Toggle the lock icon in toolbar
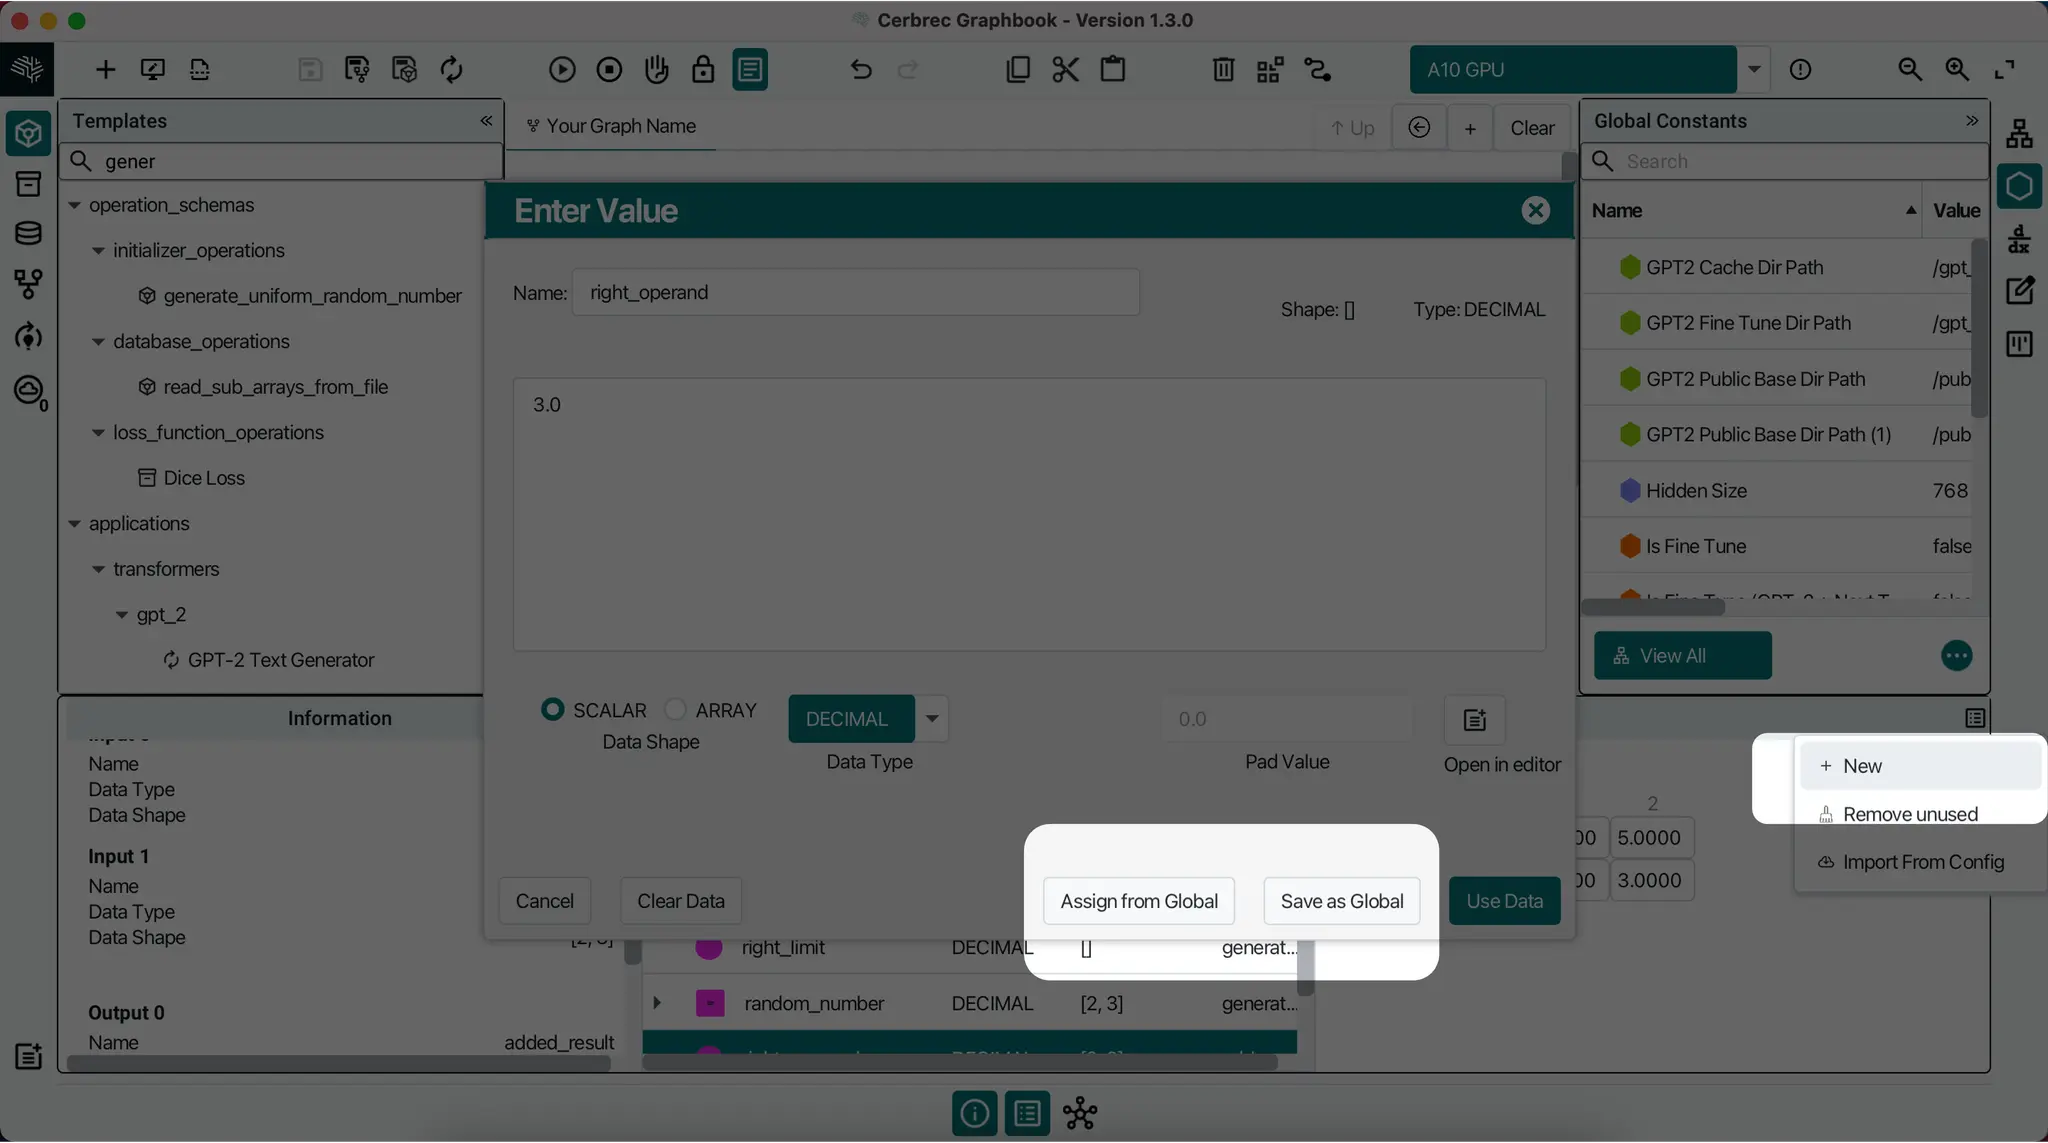Image resolution: width=2048 pixels, height=1143 pixels. pos(703,69)
